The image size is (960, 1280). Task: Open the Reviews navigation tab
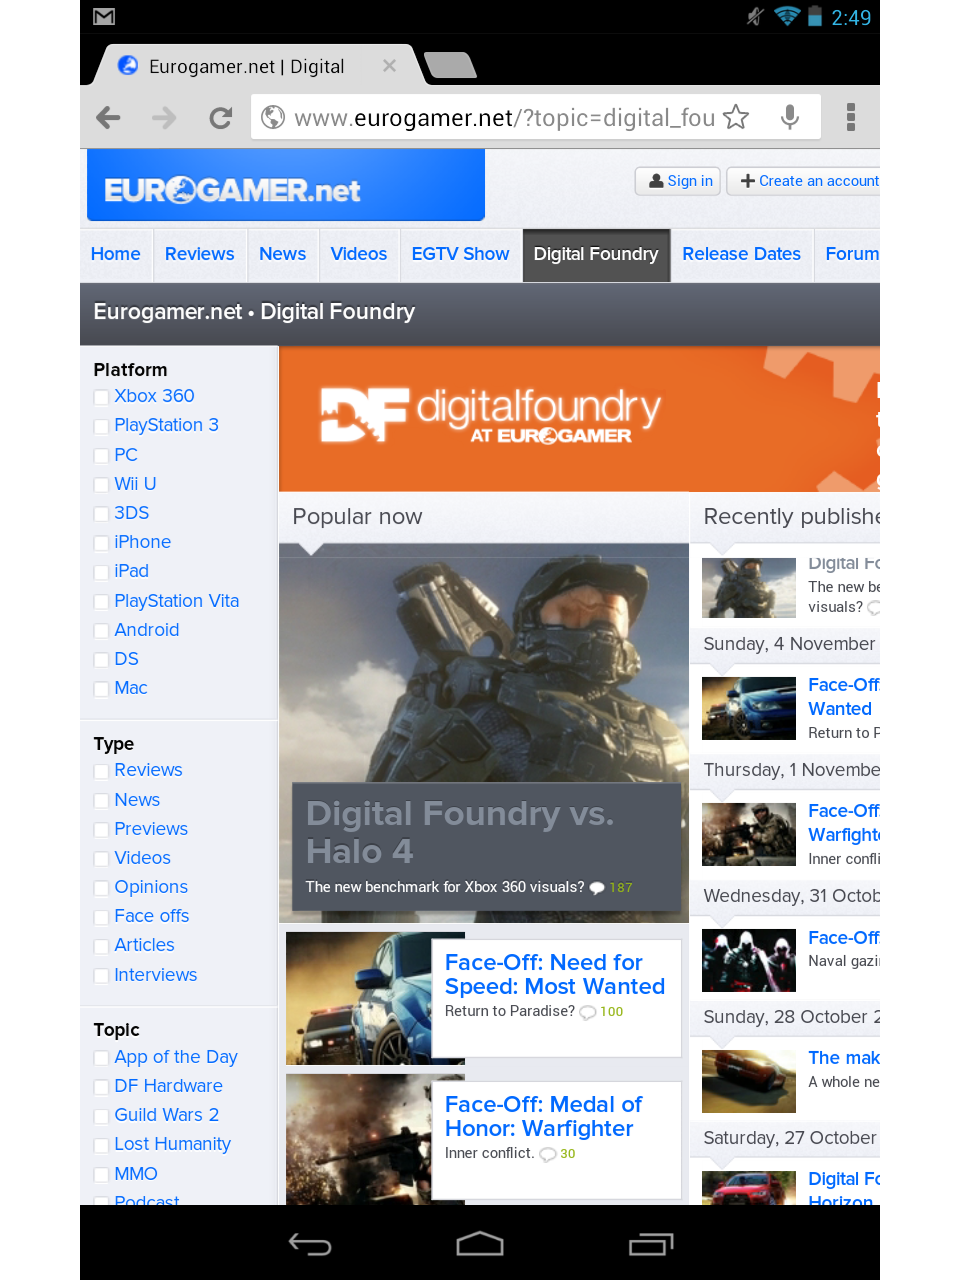200,254
